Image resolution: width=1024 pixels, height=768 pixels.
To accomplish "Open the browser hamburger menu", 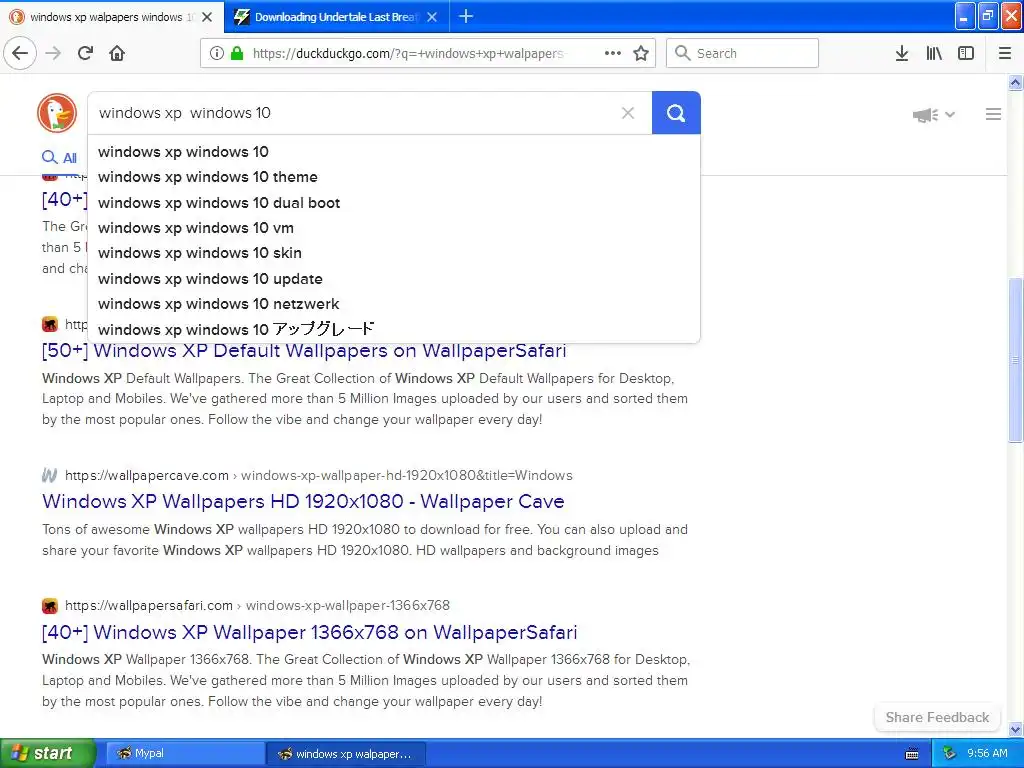I will [1005, 53].
